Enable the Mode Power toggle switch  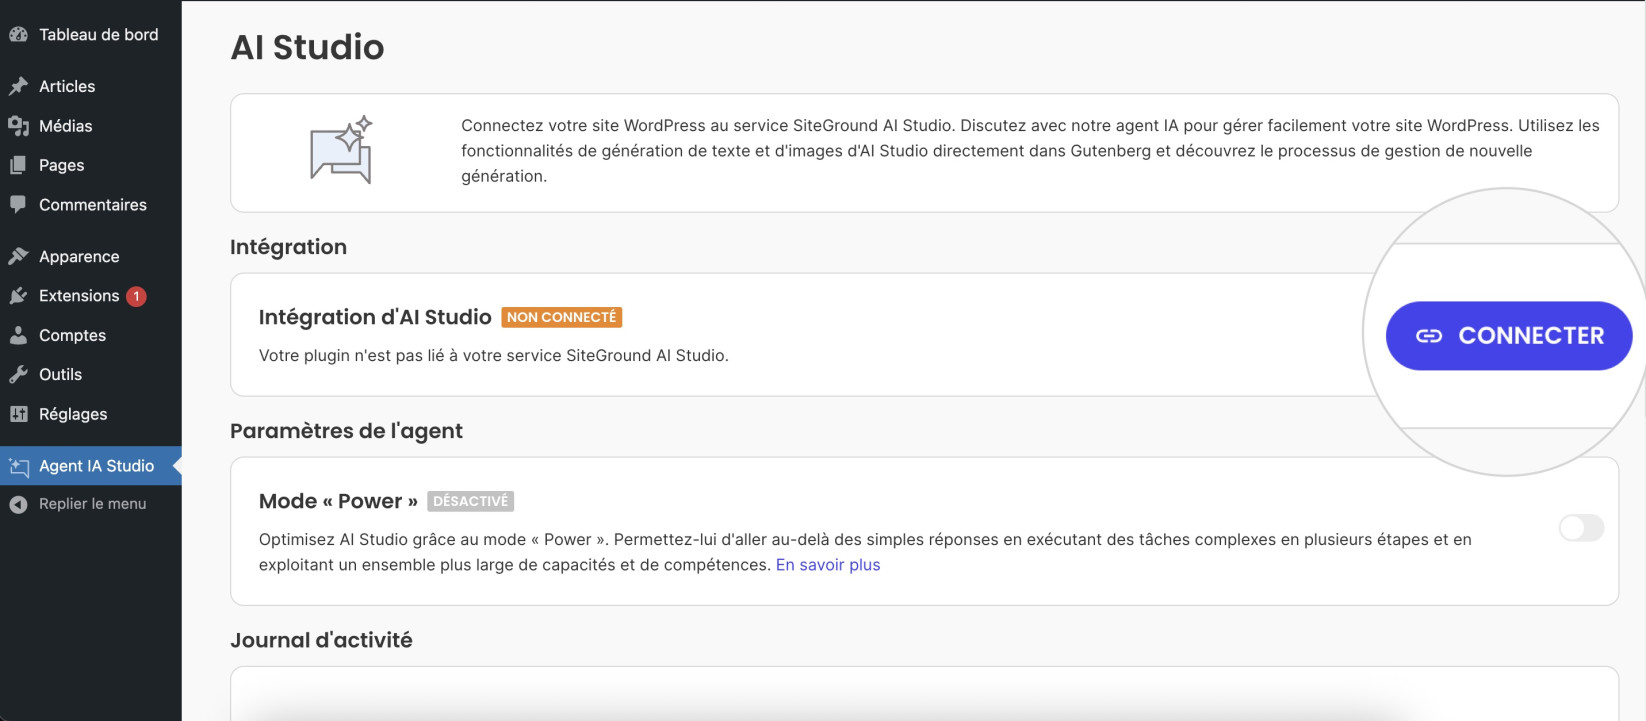tap(1581, 528)
